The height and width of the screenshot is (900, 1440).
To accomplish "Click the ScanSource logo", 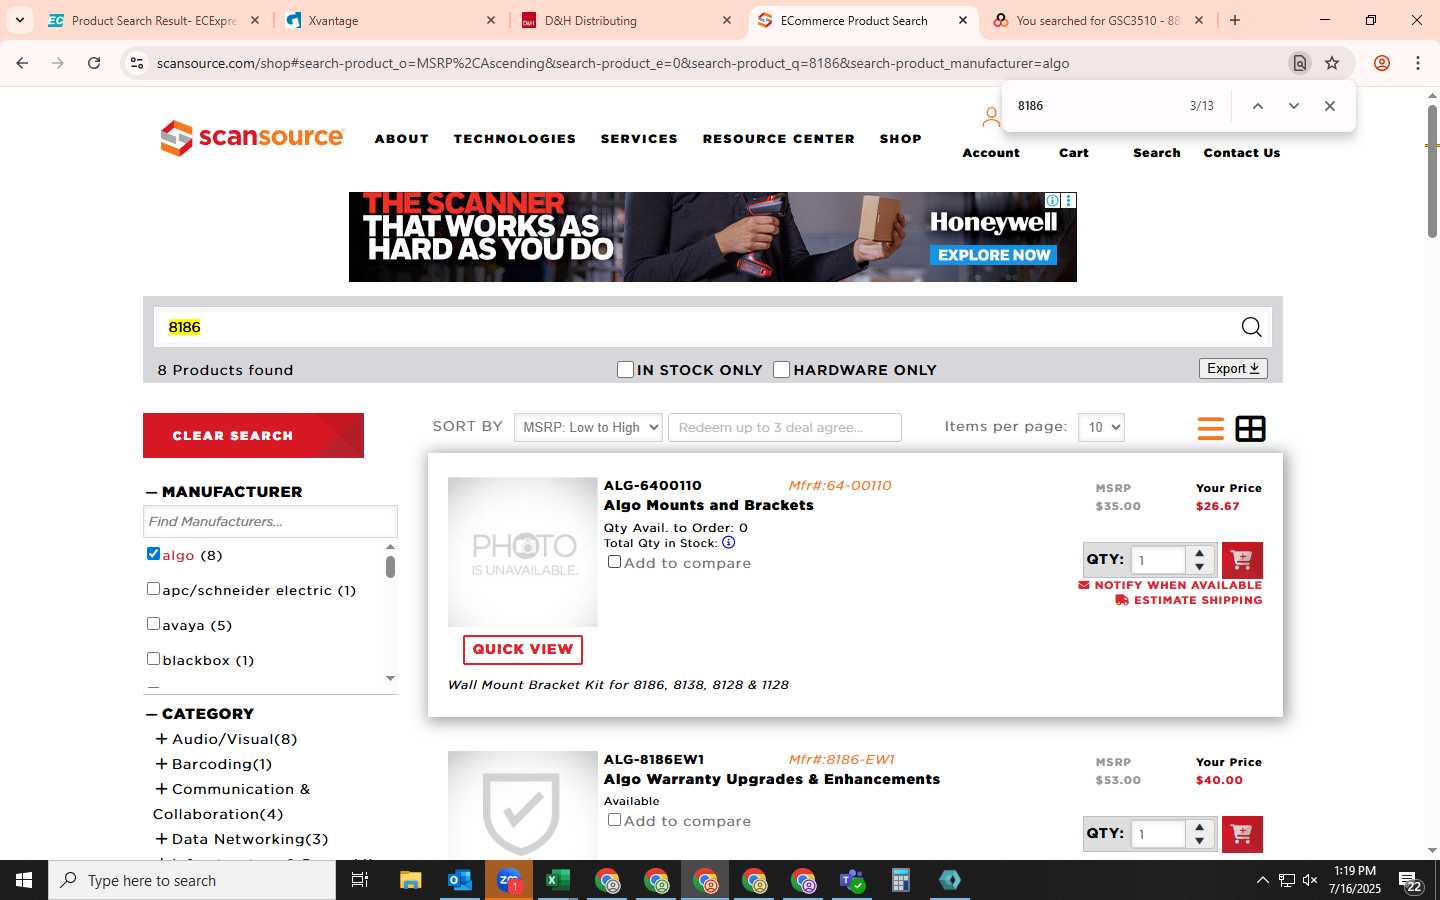I will point(252,138).
